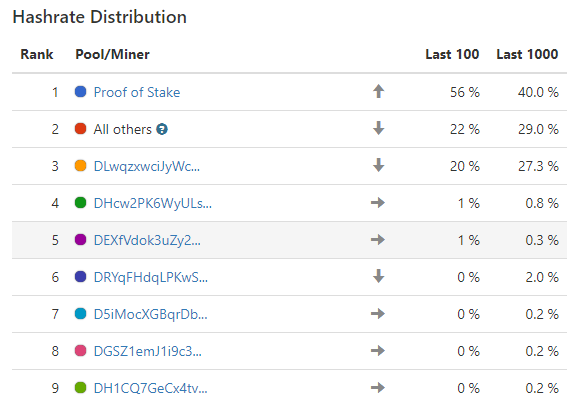Click the down arrow icon in DLwqzxwciJyWc row
This screenshot has width=570, height=406.
pyautogui.click(x=378, y=165)
